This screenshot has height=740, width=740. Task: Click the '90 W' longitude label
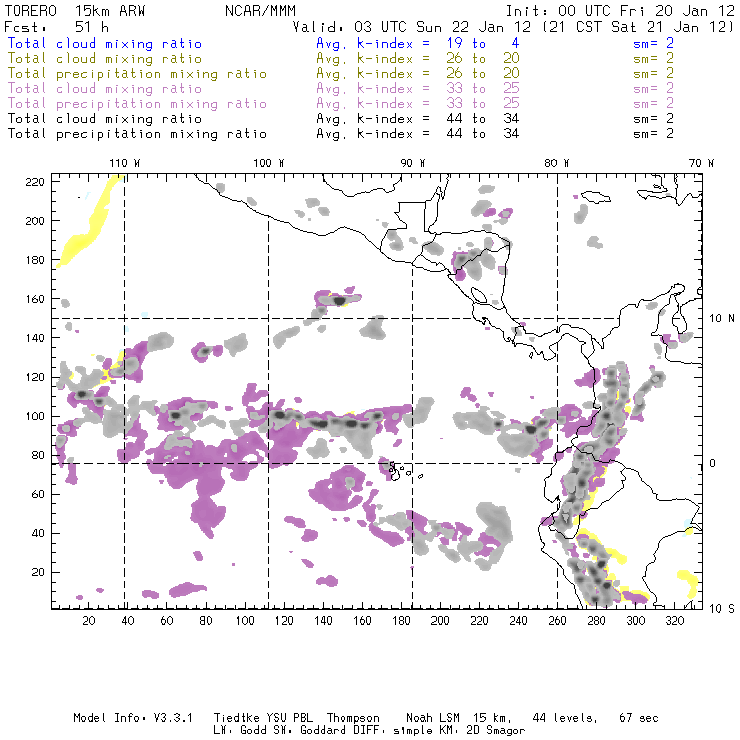pyautogui.click(x=413, y=163)
